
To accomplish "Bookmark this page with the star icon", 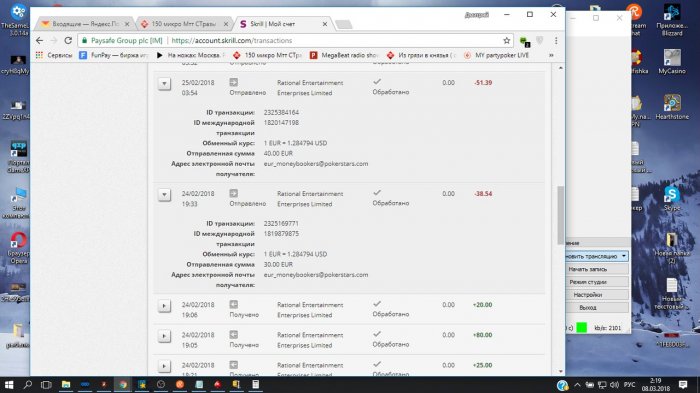I will [506, 41].
